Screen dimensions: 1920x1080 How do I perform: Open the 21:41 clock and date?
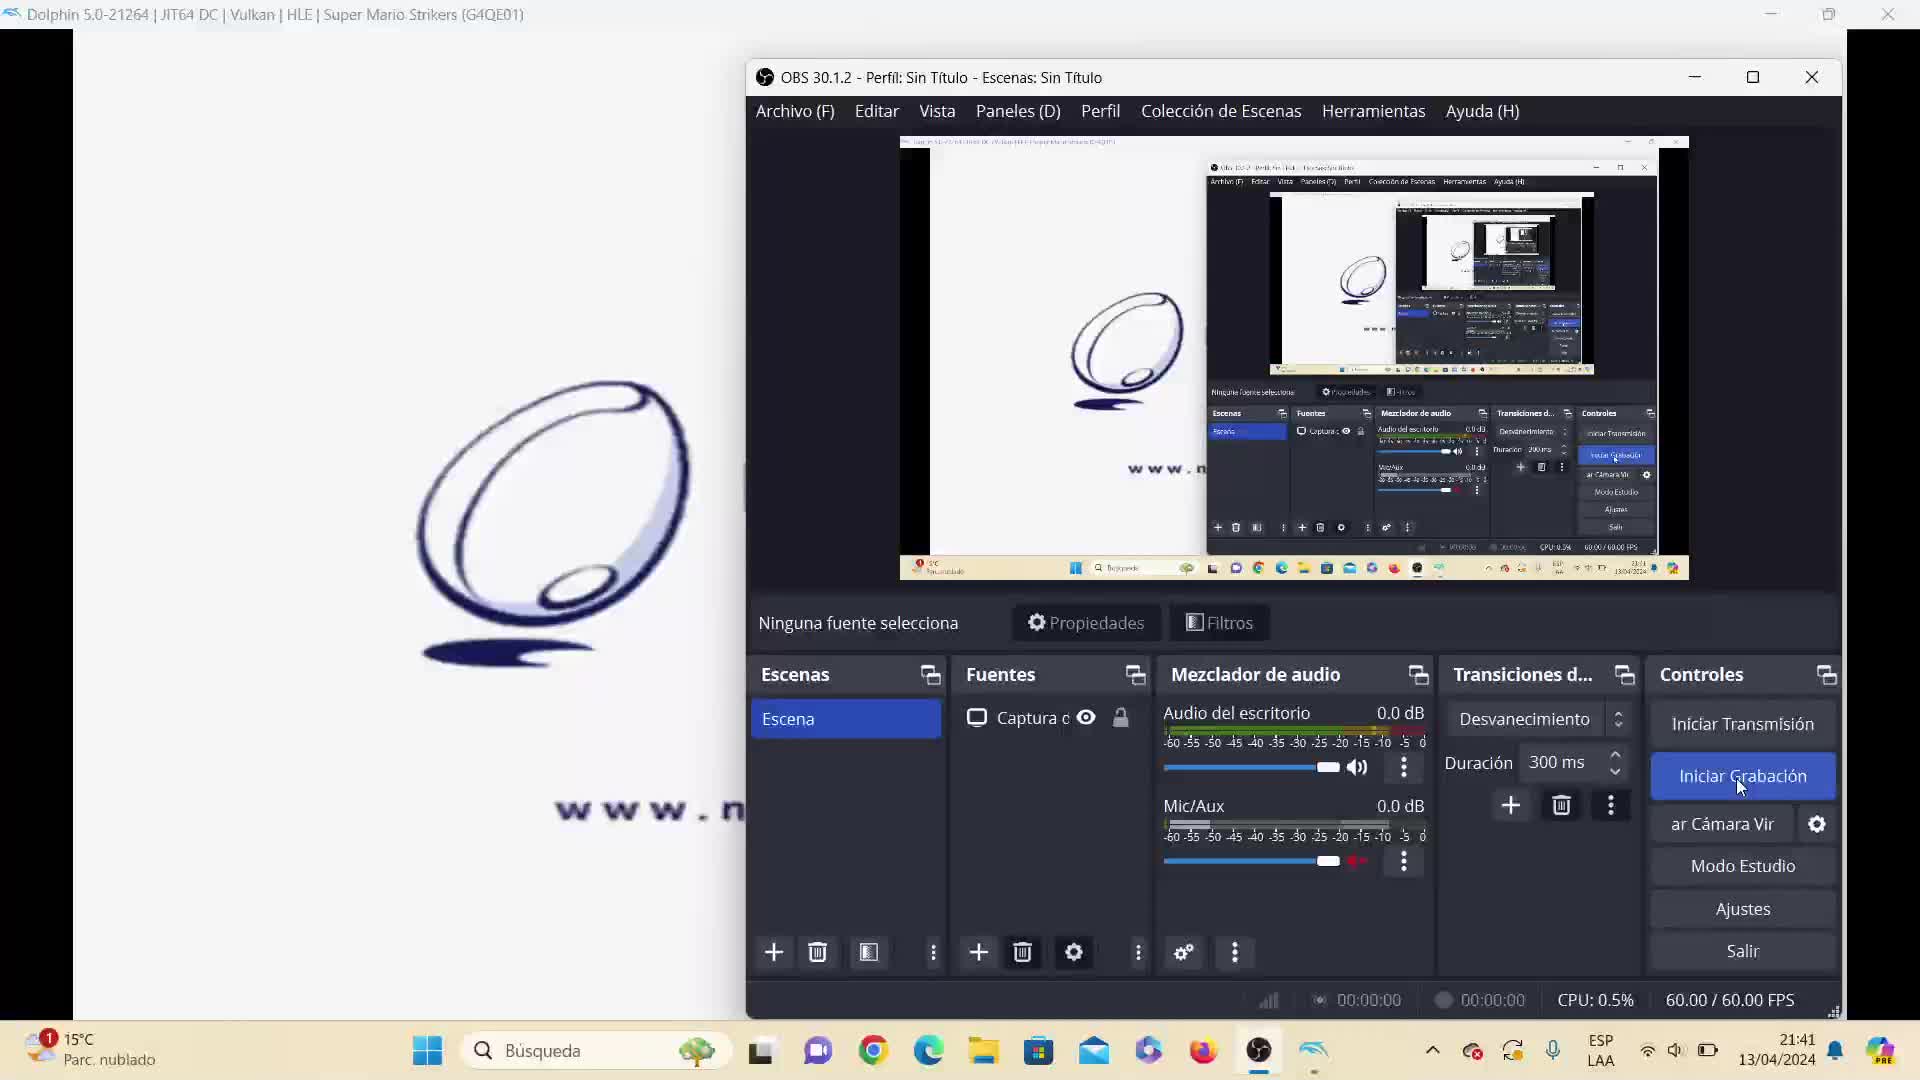point(1777,1050)
